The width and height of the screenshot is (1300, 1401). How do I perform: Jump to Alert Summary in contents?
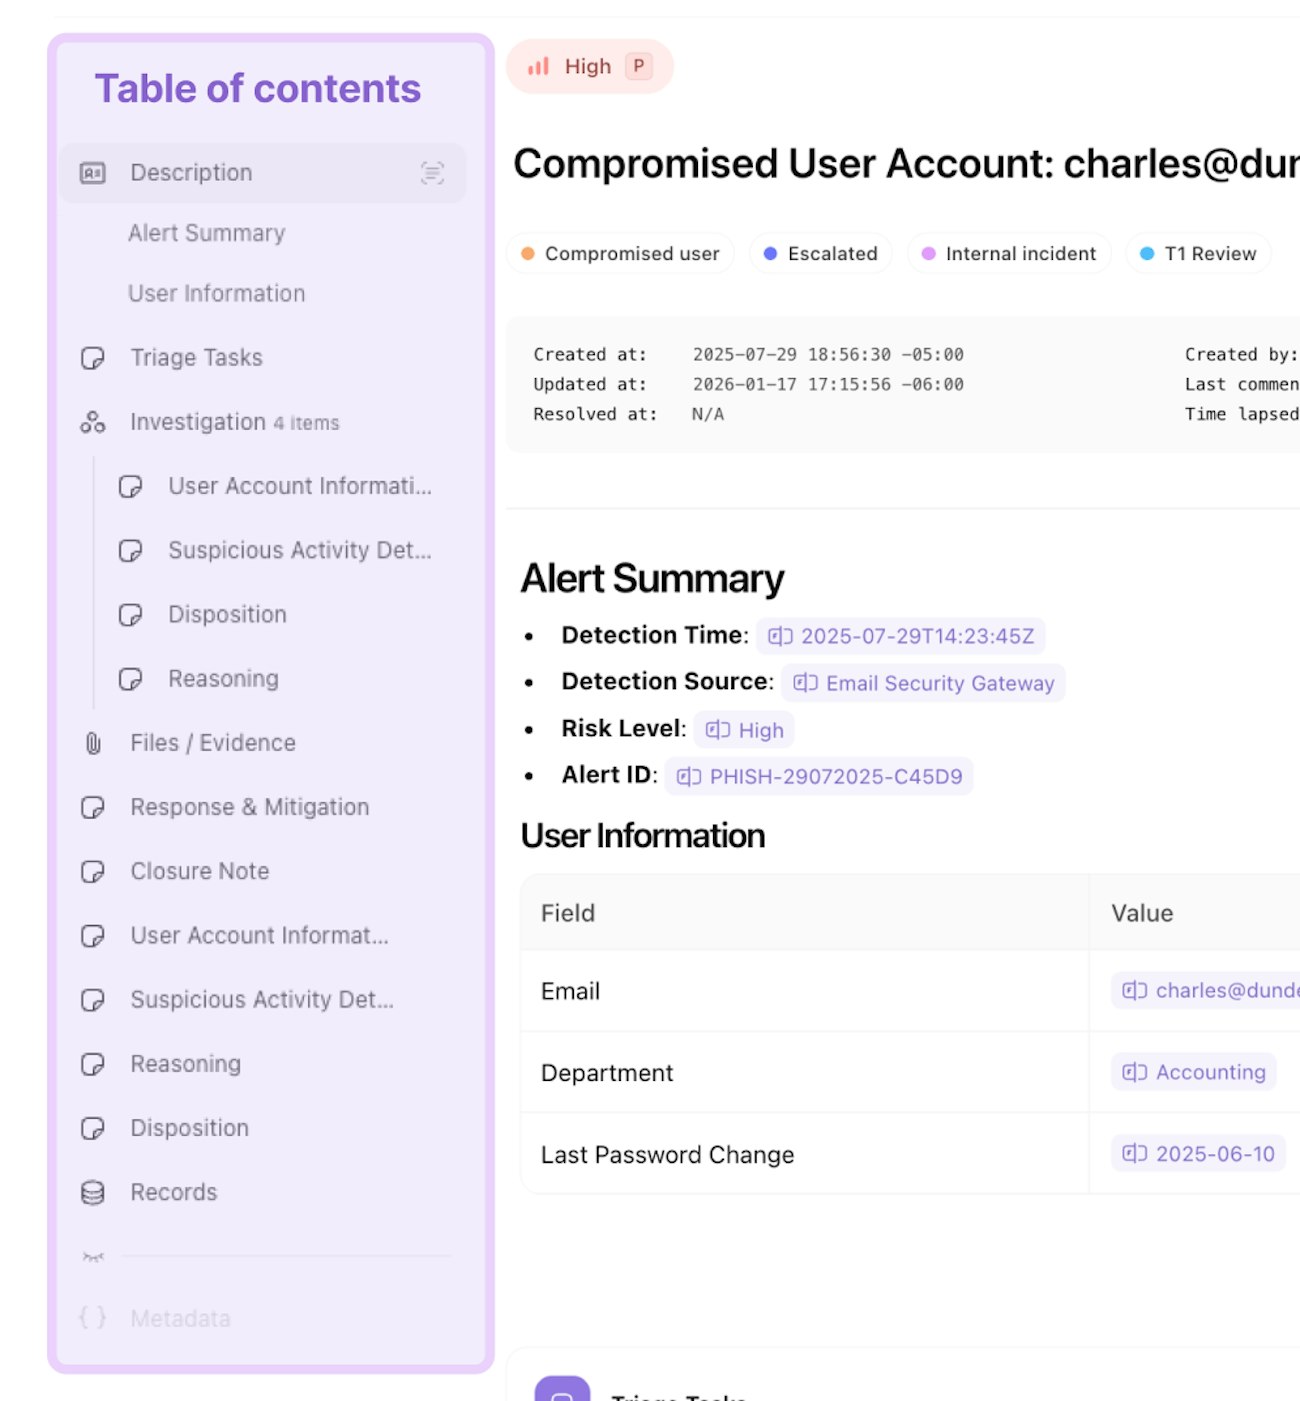206,233
